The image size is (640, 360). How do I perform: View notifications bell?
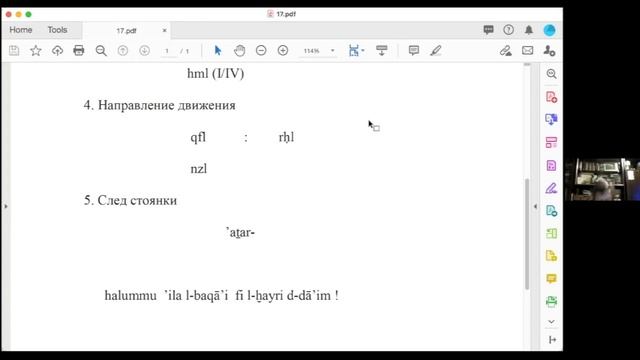coord(529,30)
